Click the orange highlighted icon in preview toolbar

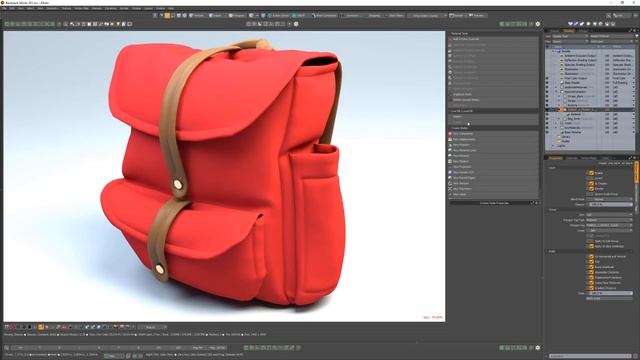pos(41,327)
